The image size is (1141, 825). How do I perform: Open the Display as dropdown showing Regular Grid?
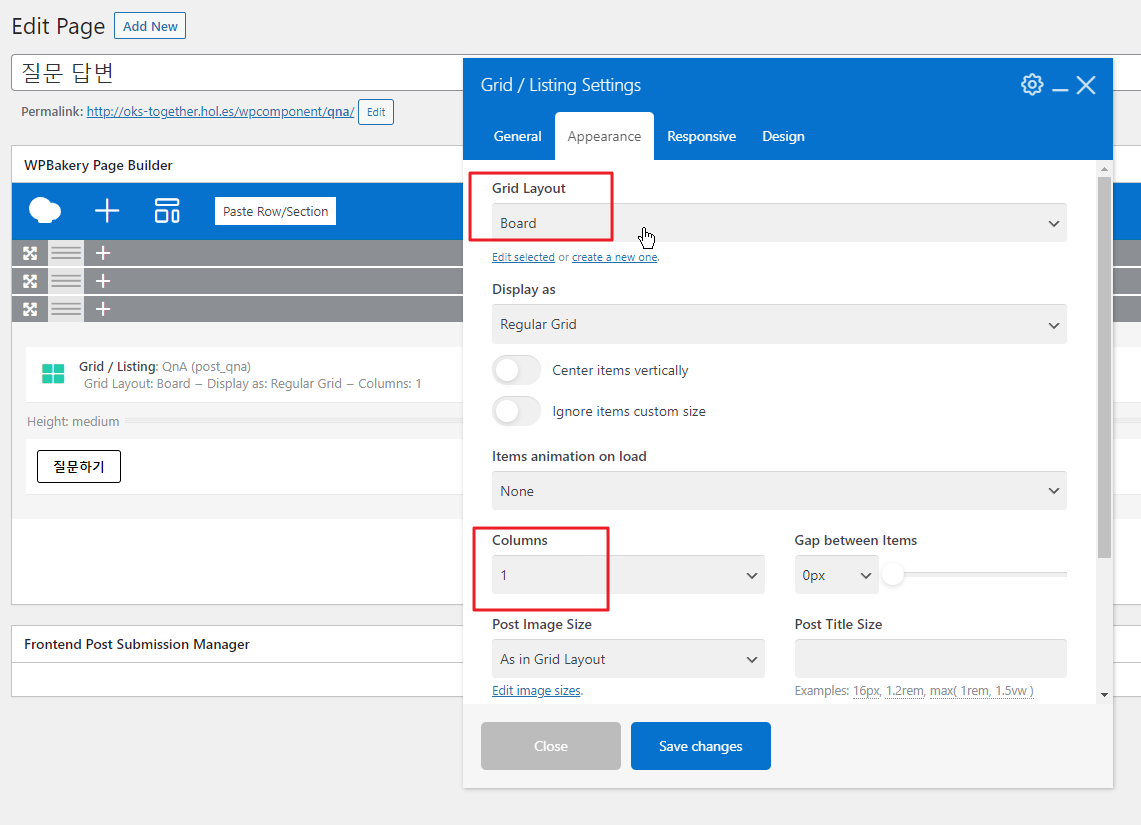(x=779, y=324)
